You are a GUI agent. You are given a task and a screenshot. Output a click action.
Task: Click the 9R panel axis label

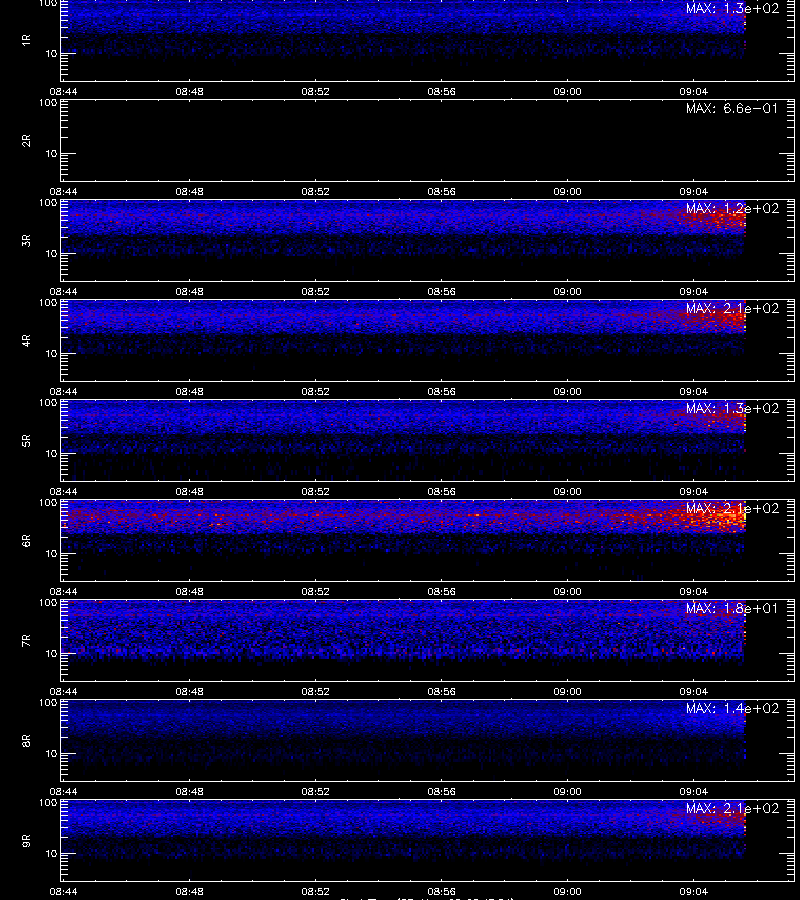tap(26, 840)
